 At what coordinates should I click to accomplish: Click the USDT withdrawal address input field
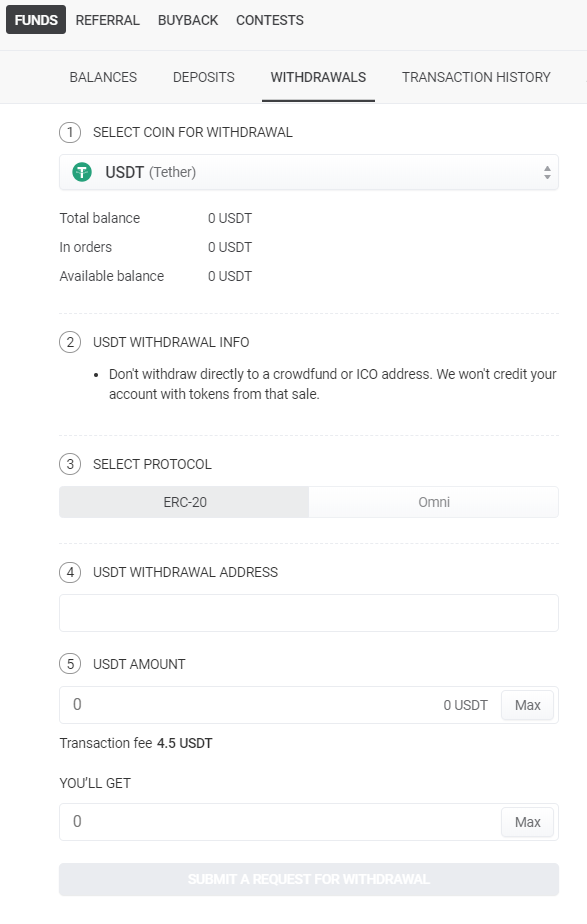(x=309, y=613)
